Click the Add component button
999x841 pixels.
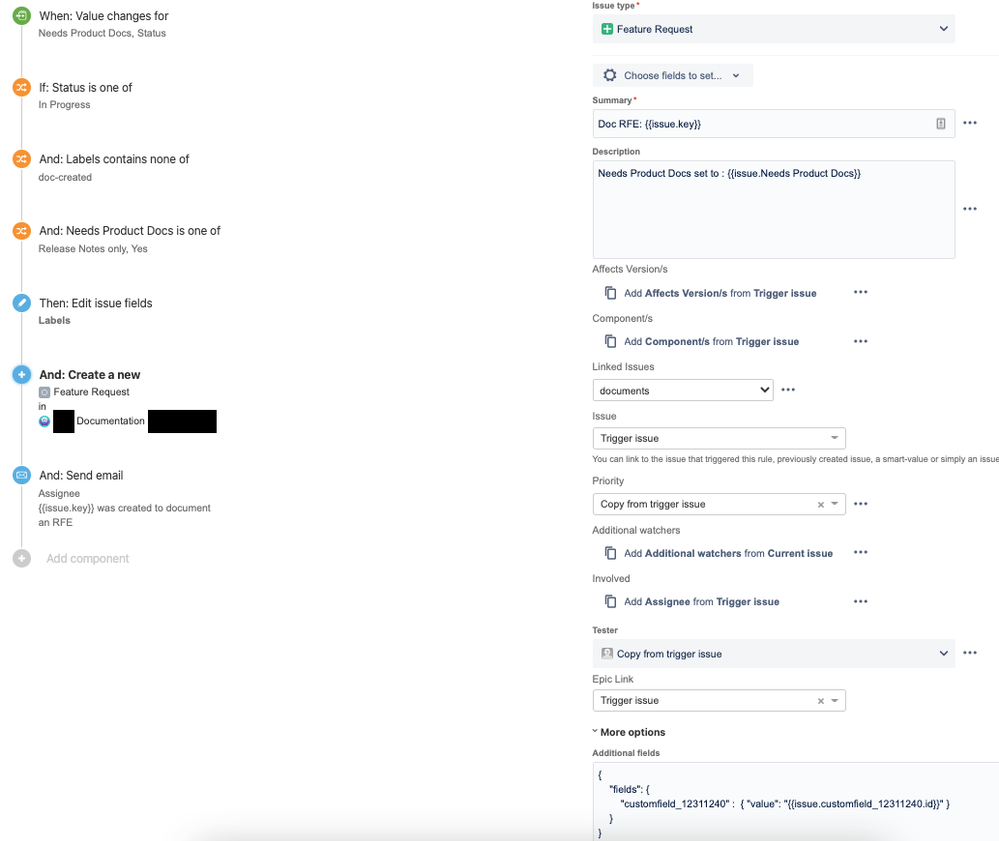(87, 558)
